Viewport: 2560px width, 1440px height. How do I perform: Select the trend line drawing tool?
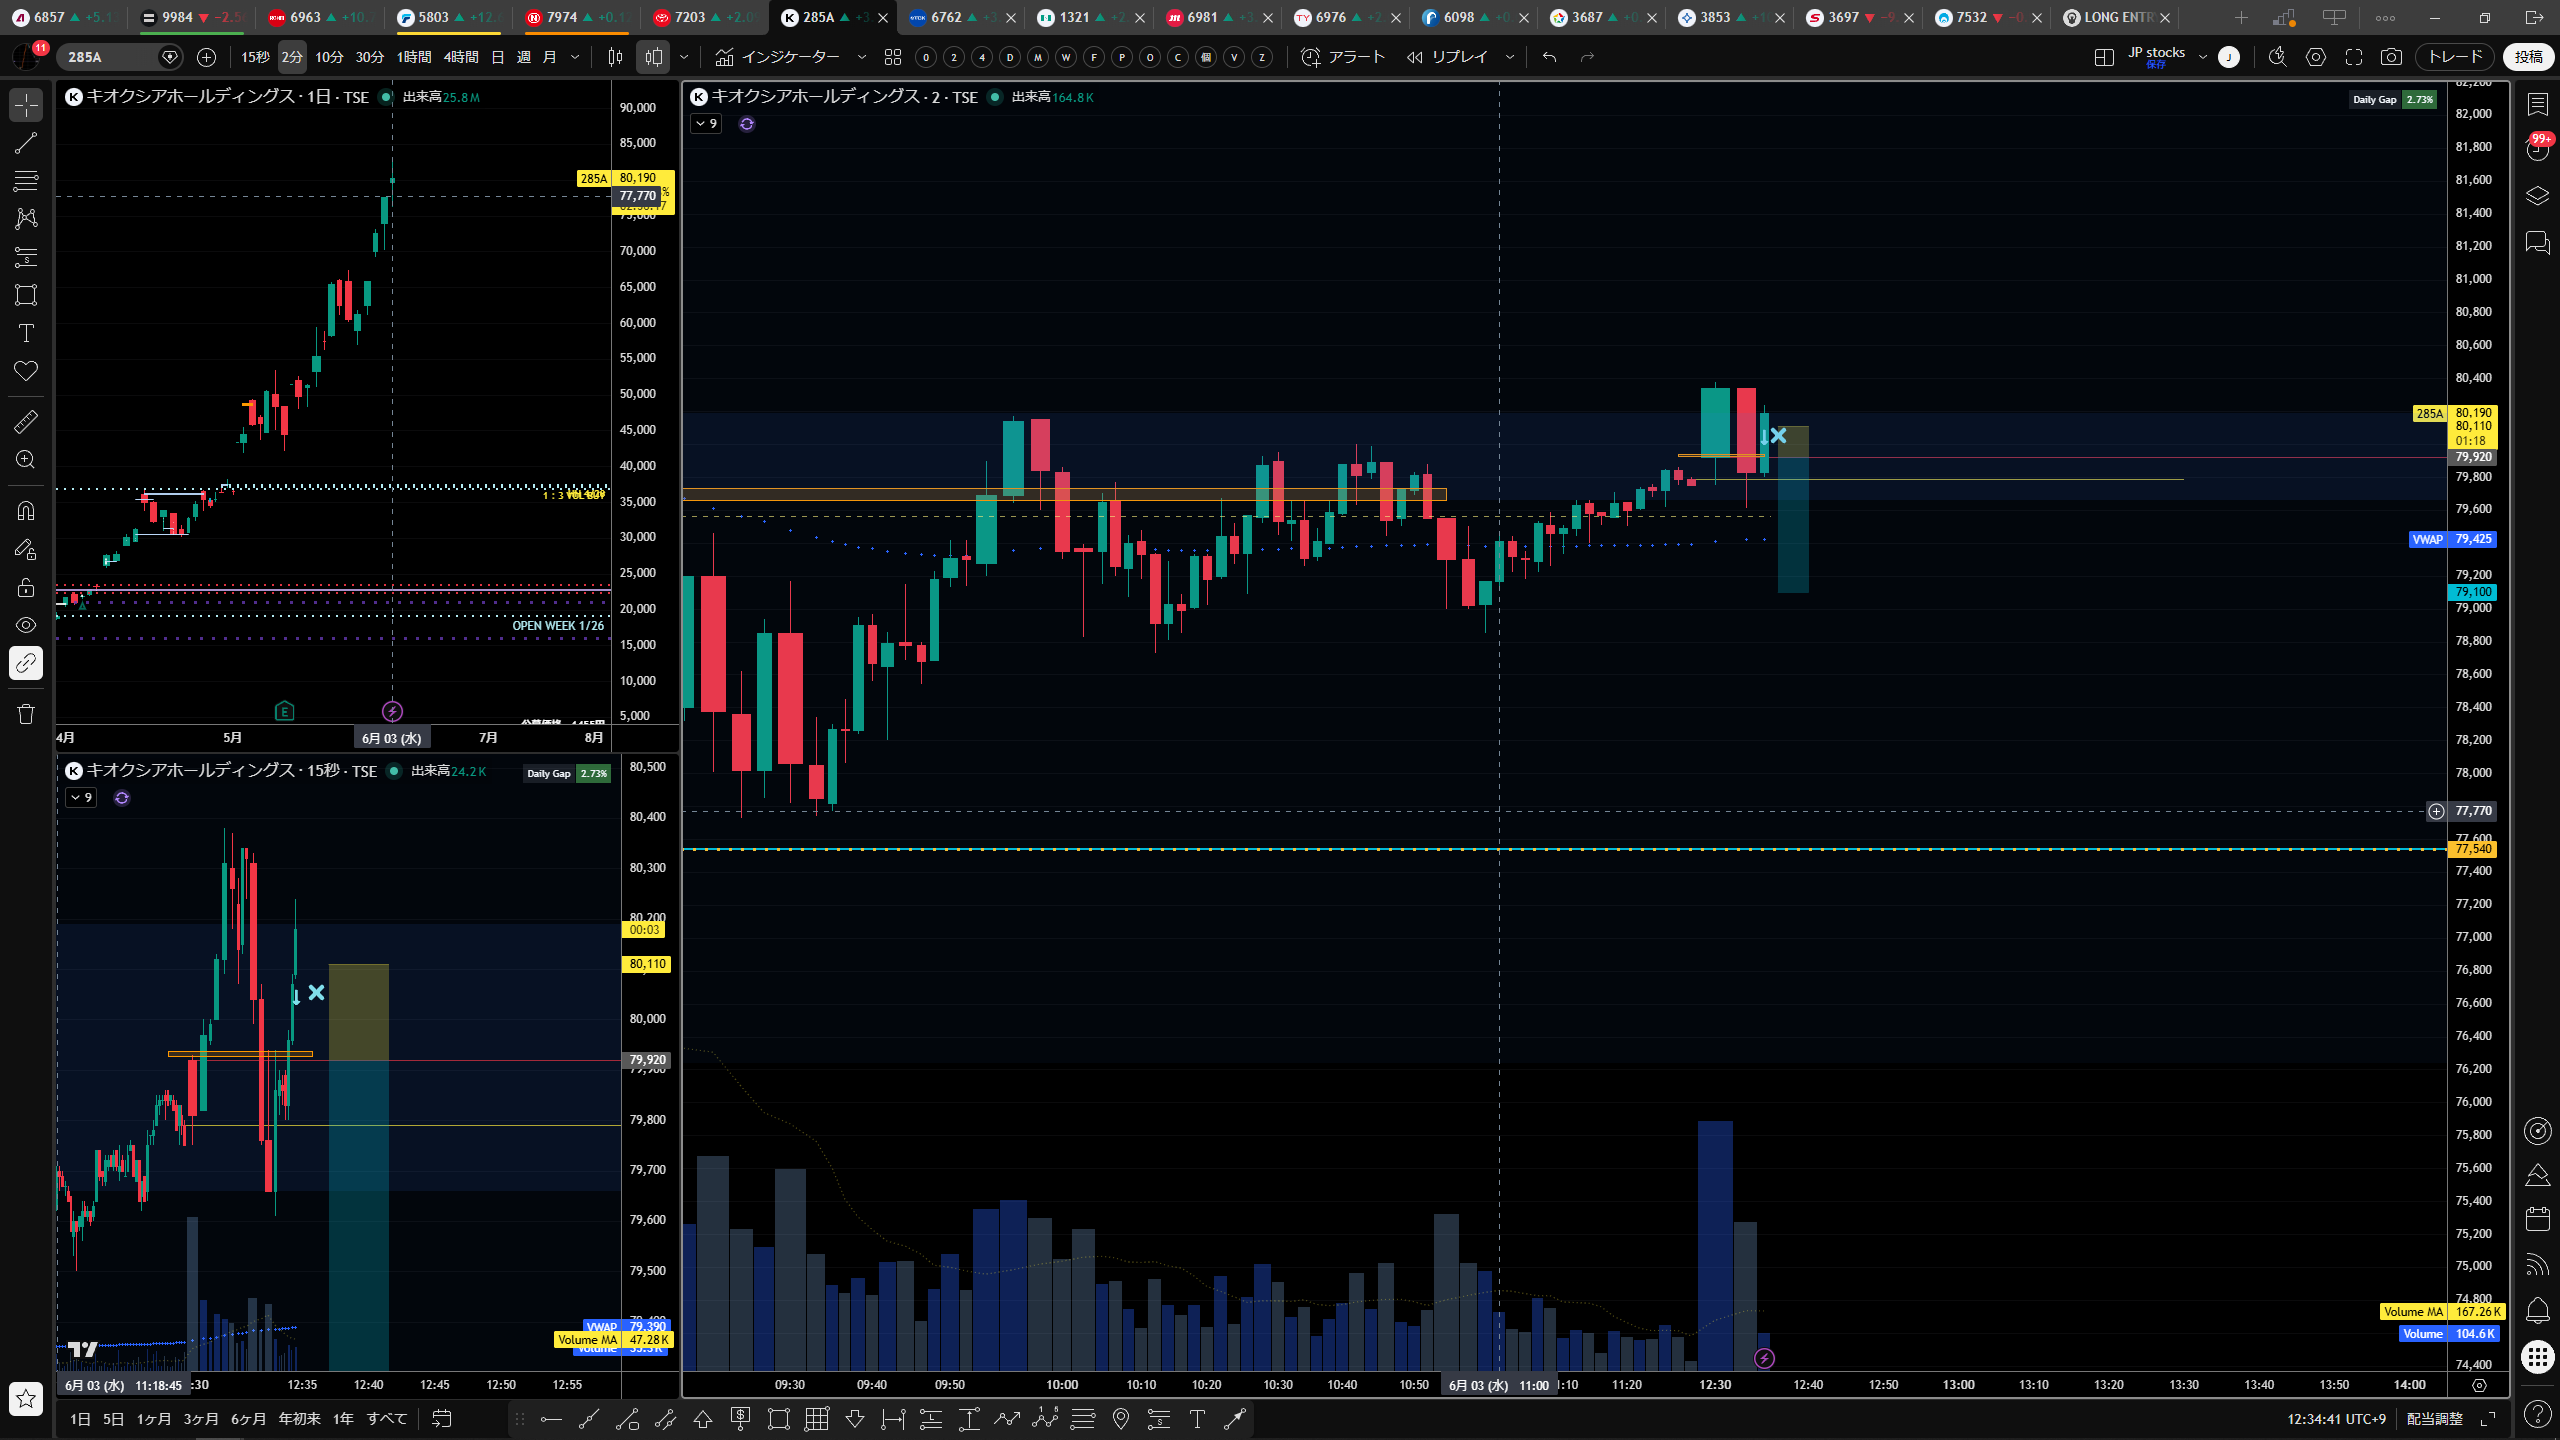(x=26, y=143)
